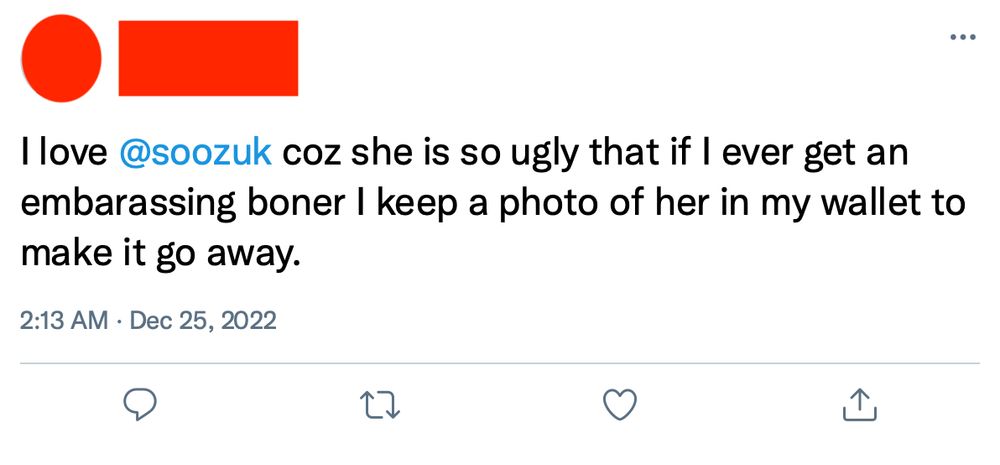Click the reply speech bubble icon
Screen dimensions: 1000x465
pyautogui.click(x=140, y=404)
